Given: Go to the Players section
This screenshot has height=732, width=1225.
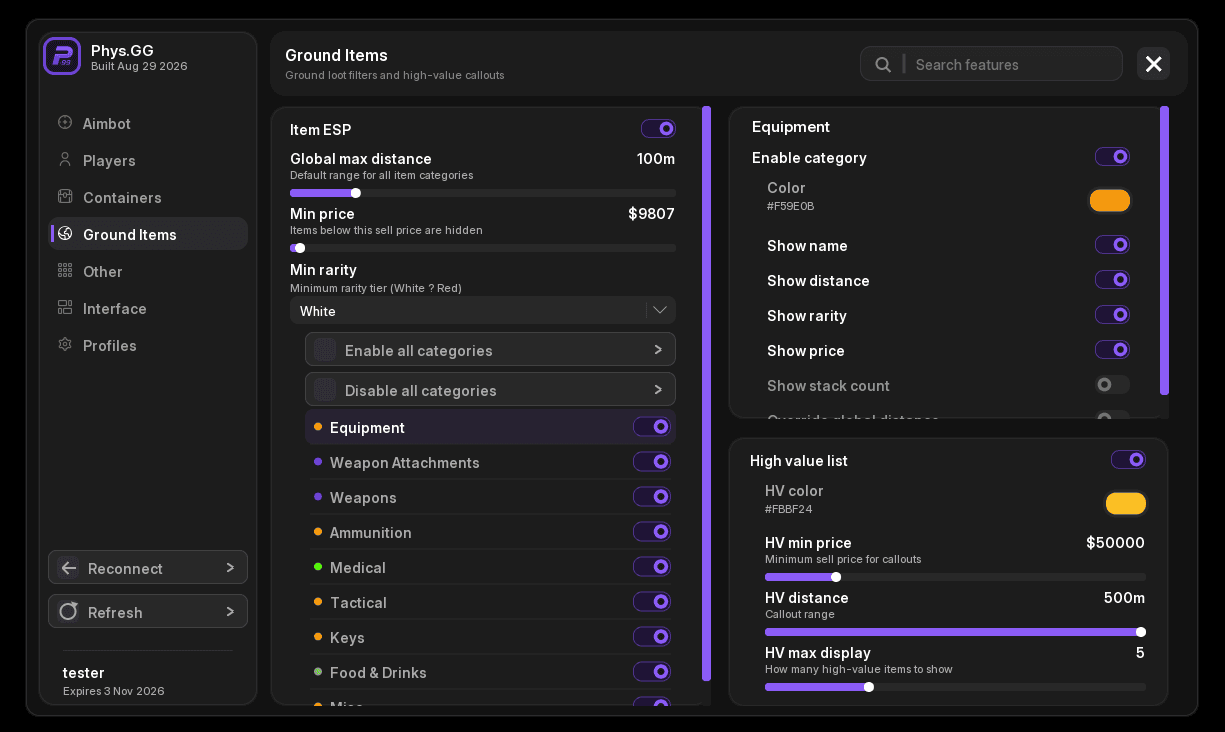Looking at the screenshot, I should (149, 161).
